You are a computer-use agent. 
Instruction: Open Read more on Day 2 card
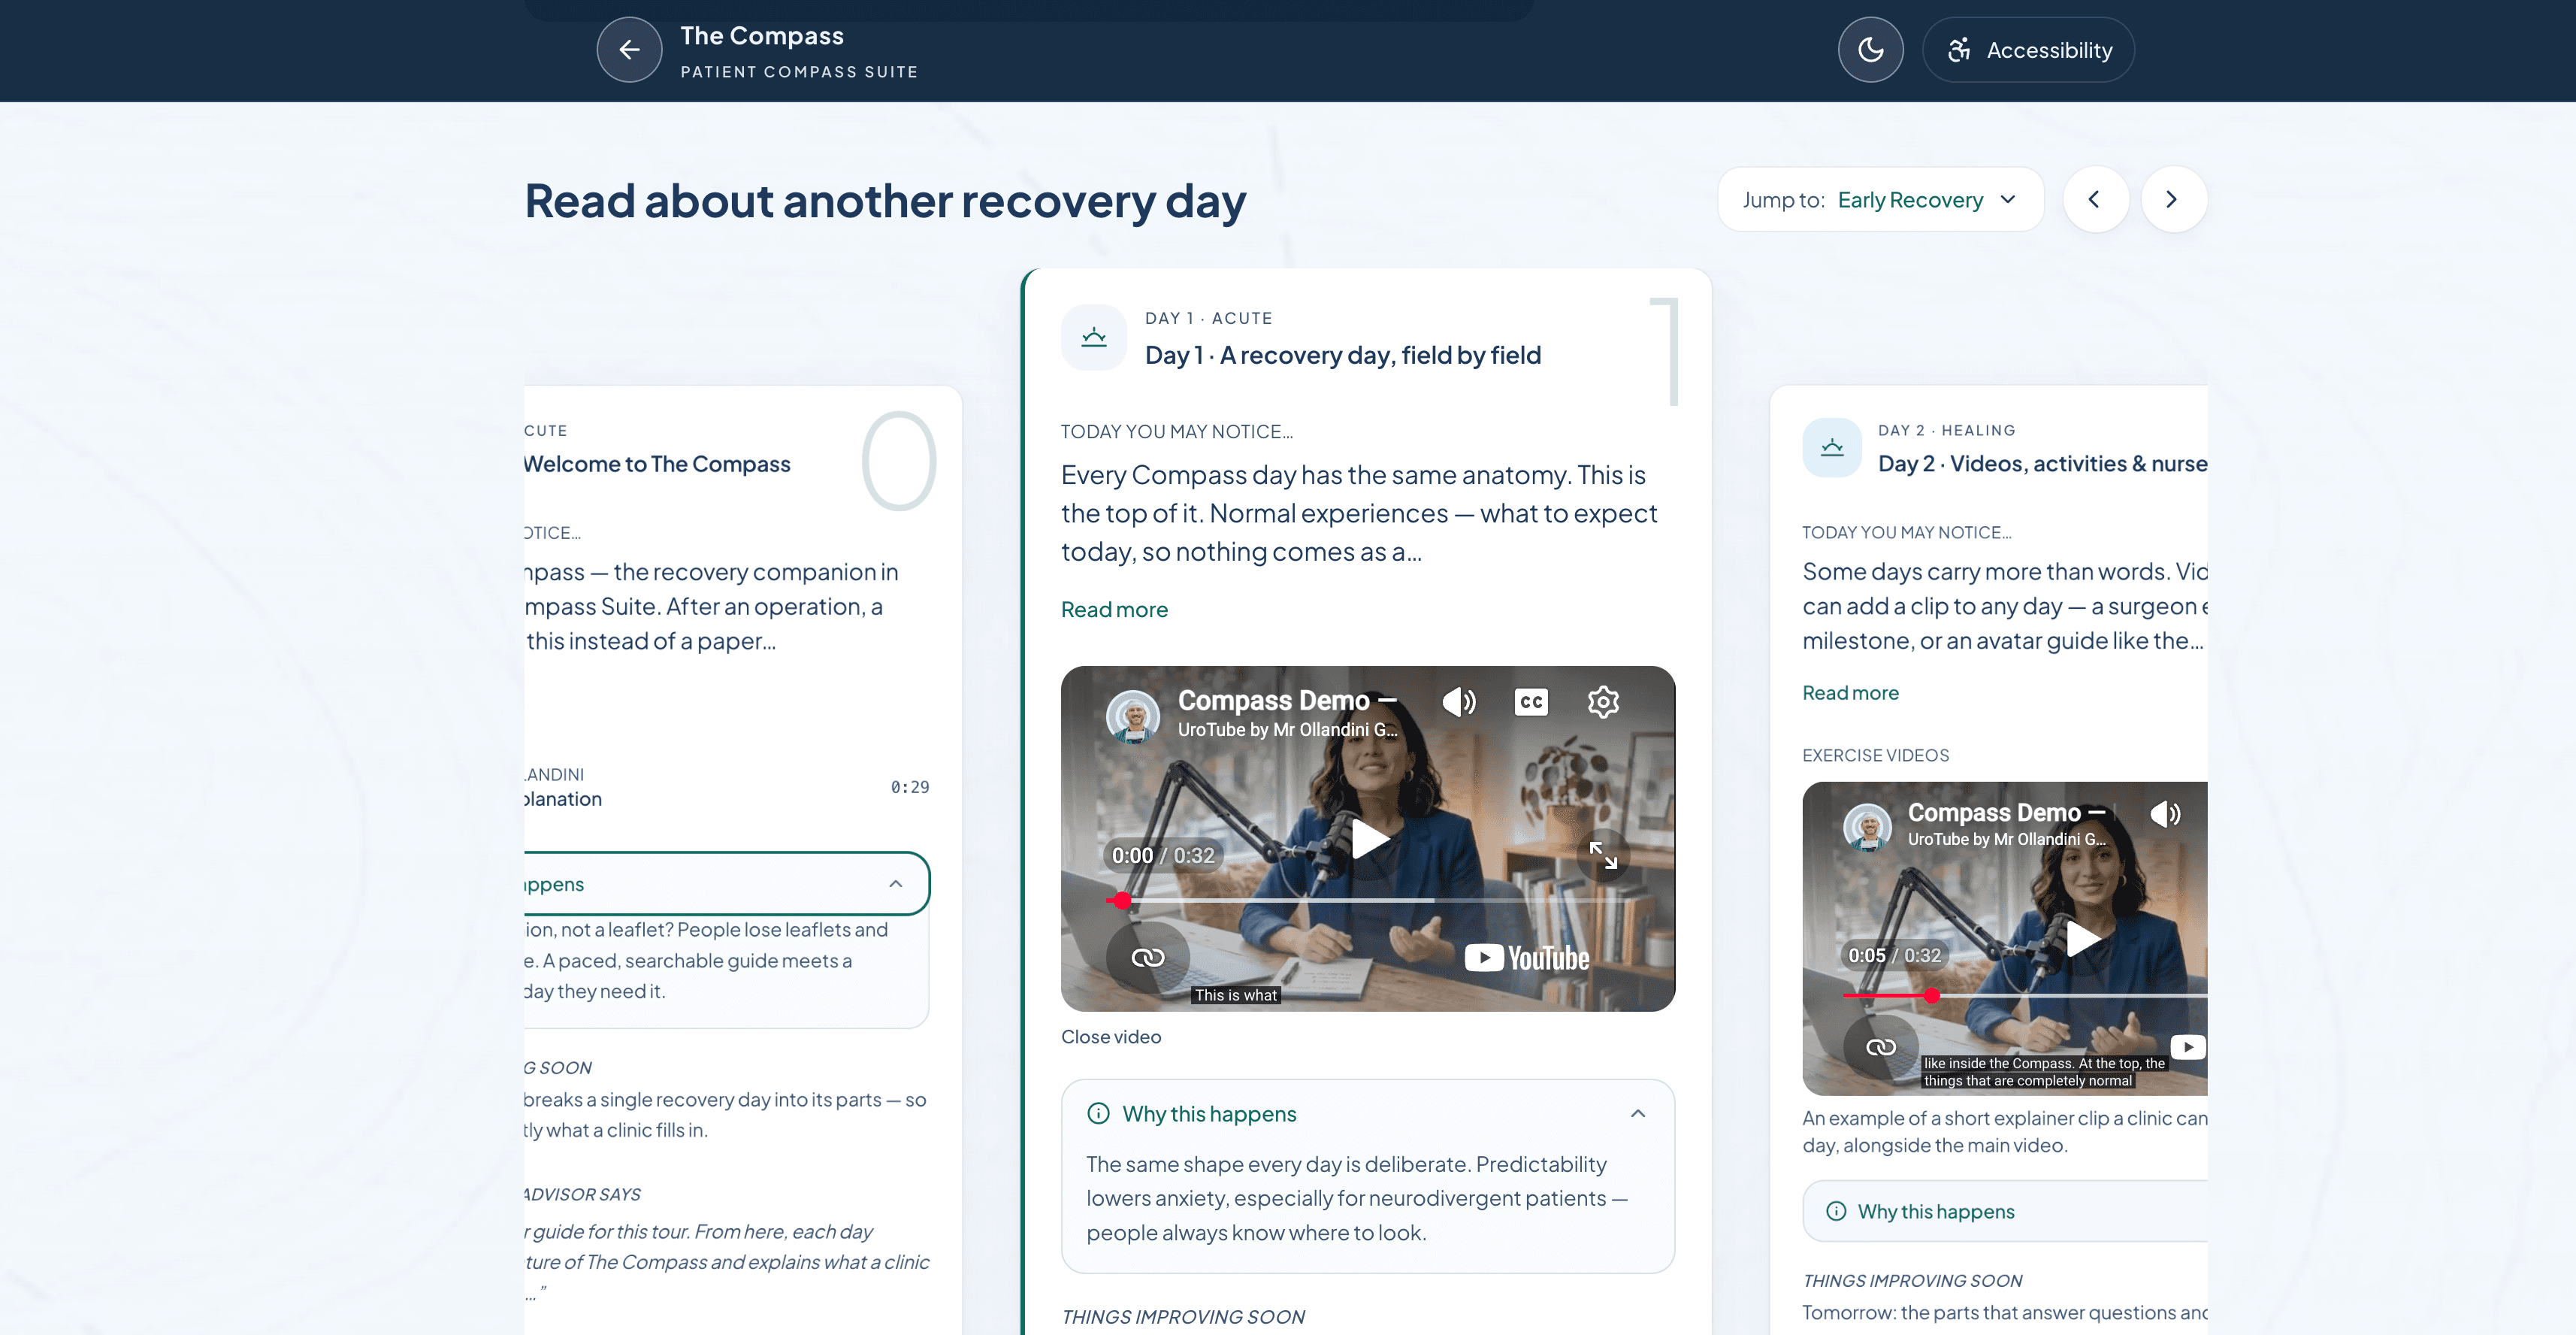click(x=1850, y=692)
